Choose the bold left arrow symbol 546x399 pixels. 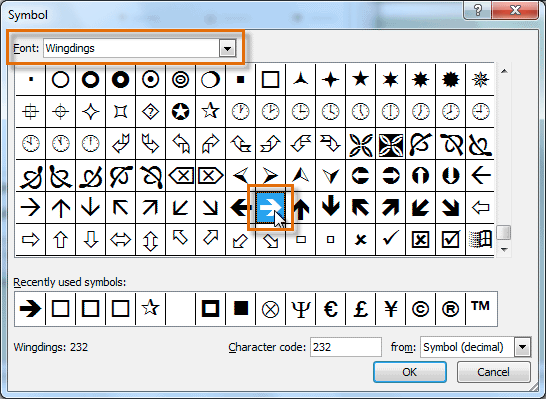pos(240,208)
